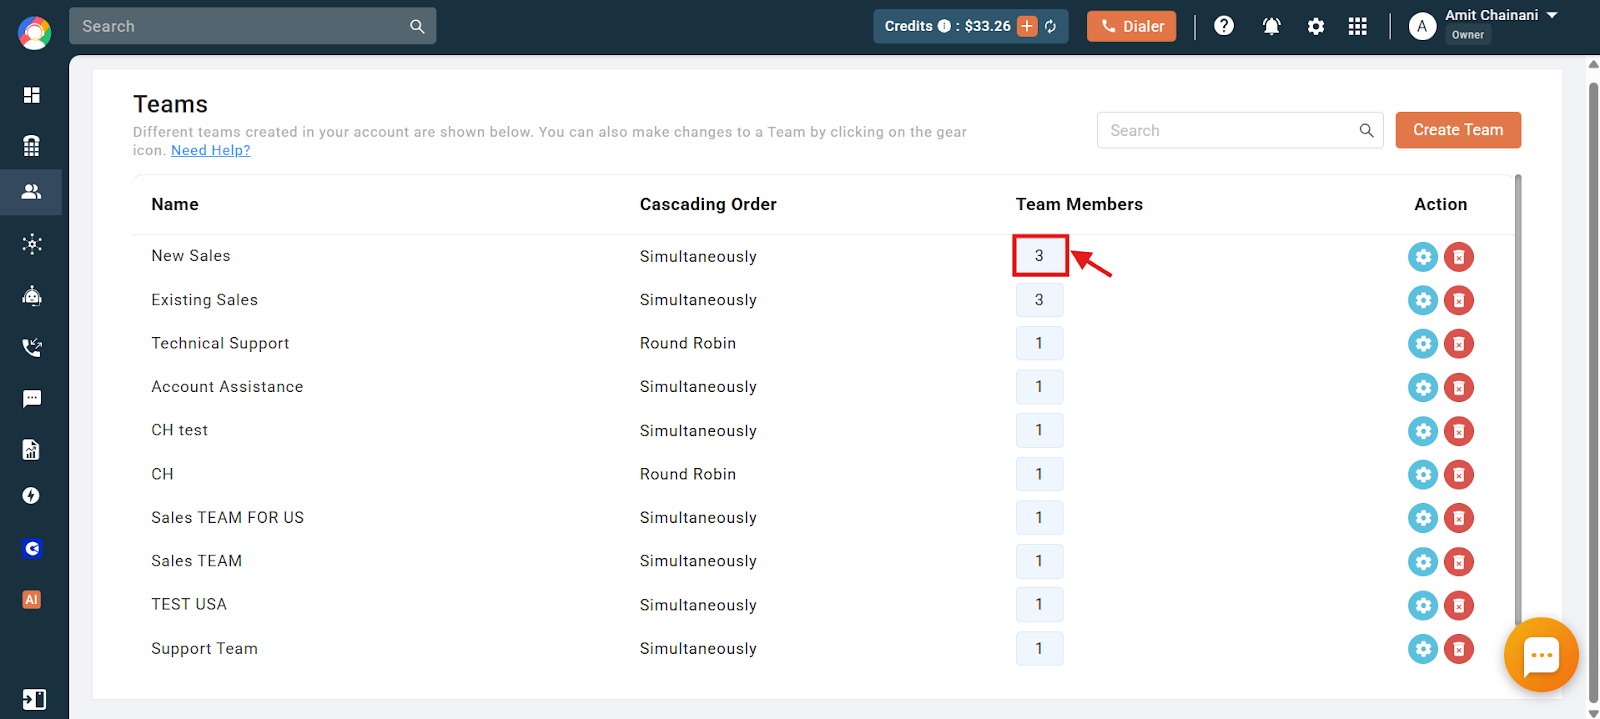The image size is (1600, 719).
Task: Click Round Robin for Technical Support
Action: pyautogui.click(x=688, y=343)
